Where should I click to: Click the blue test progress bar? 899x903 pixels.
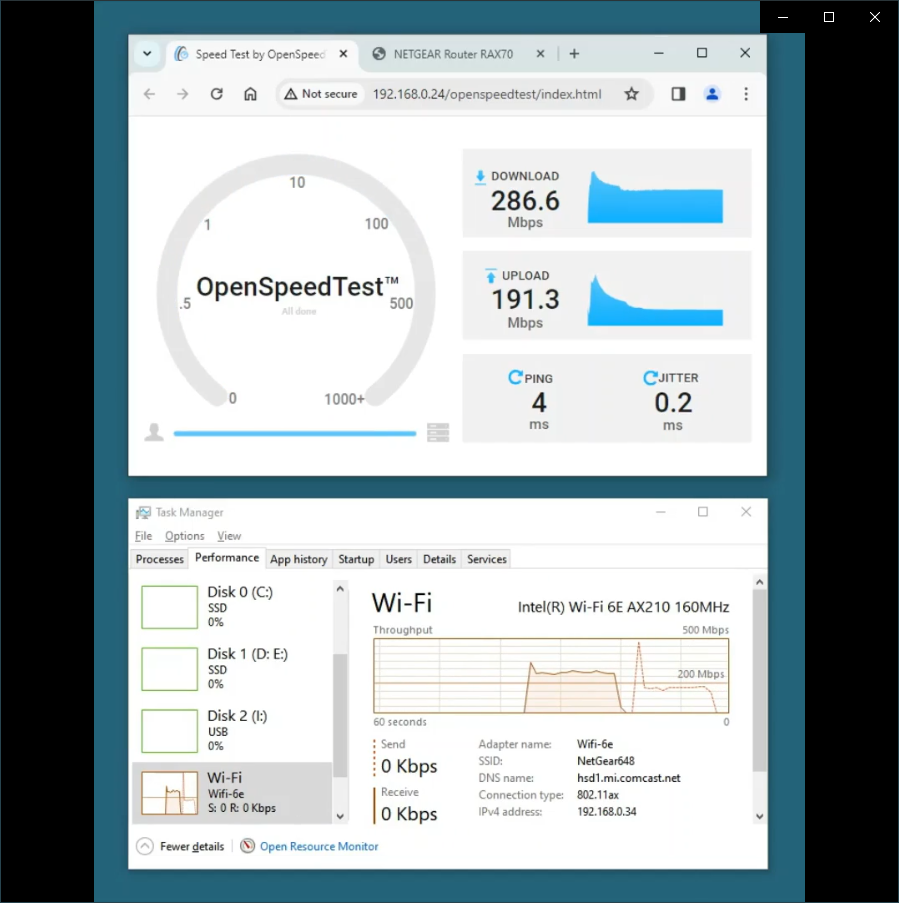click(x=295, y=434)
